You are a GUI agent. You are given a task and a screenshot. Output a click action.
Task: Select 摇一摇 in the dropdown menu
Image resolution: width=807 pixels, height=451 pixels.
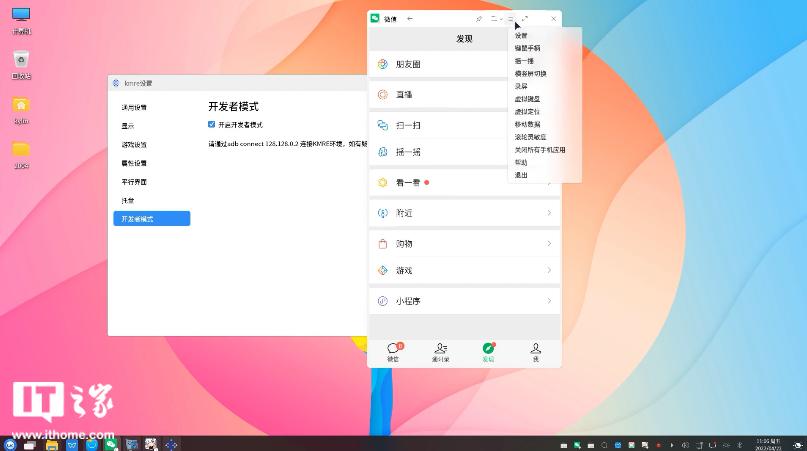click(x=524, y=61)
